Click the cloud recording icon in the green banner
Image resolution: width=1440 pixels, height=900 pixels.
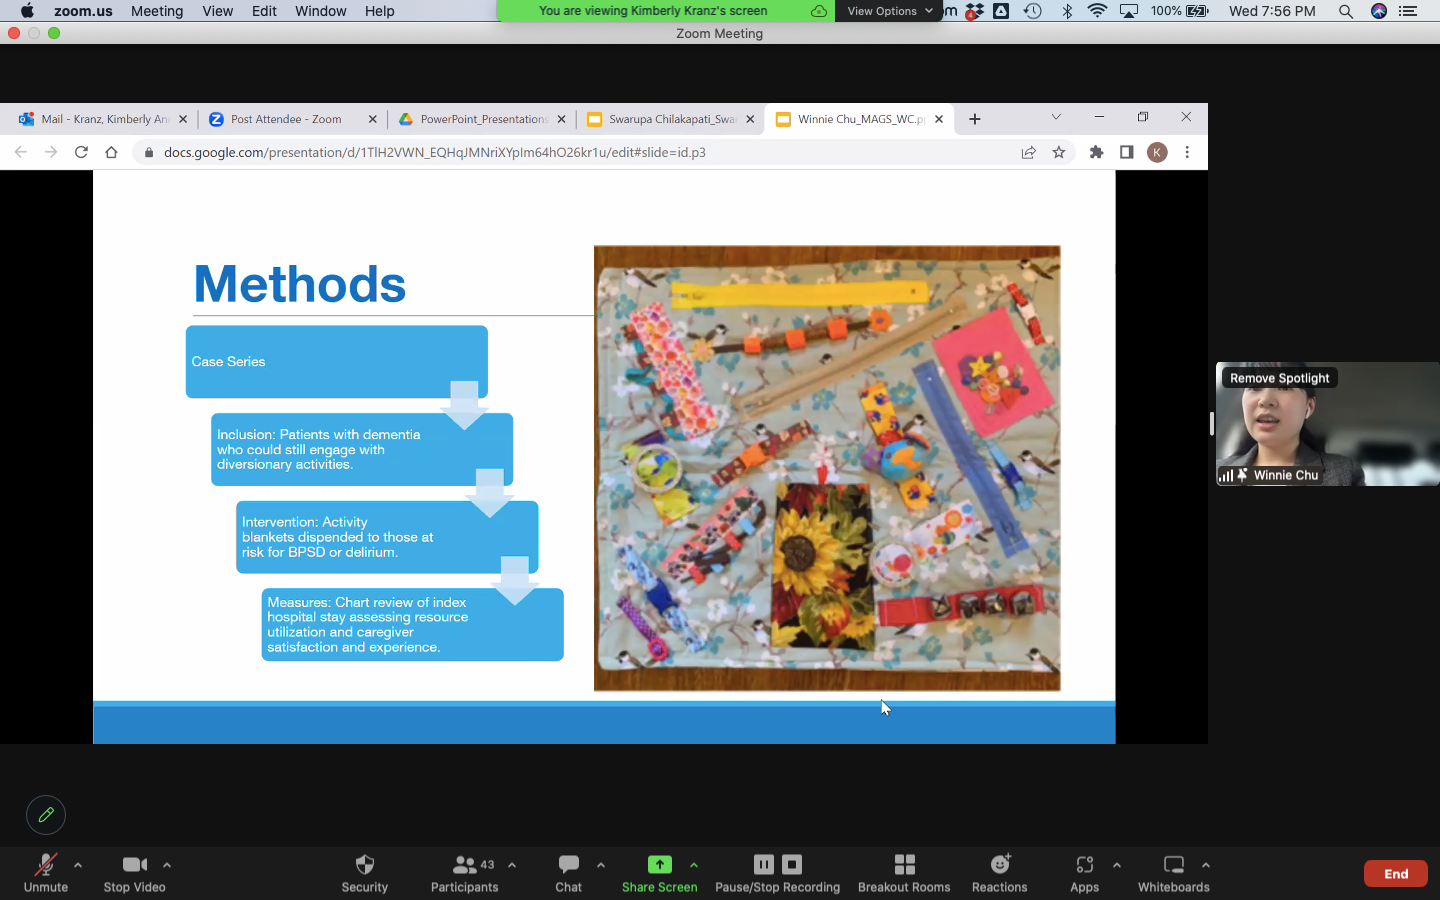pos(818,11)
